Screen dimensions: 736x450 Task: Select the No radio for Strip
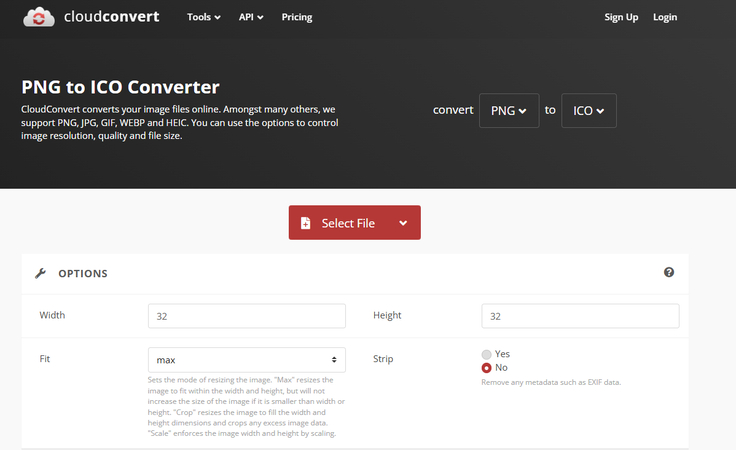pyautogui.click(x=486, y=368)
